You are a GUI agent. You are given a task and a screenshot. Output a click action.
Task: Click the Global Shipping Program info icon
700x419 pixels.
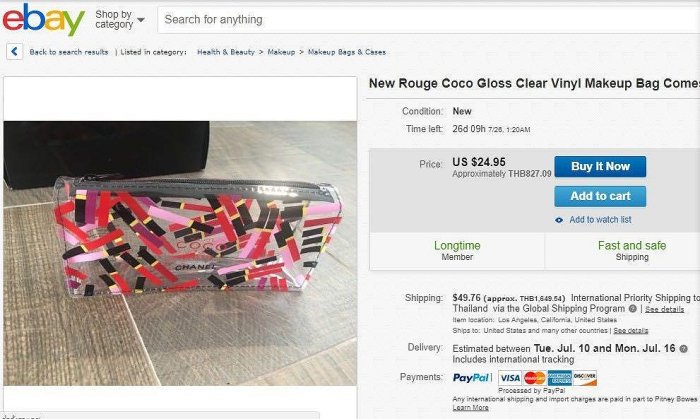632,309
